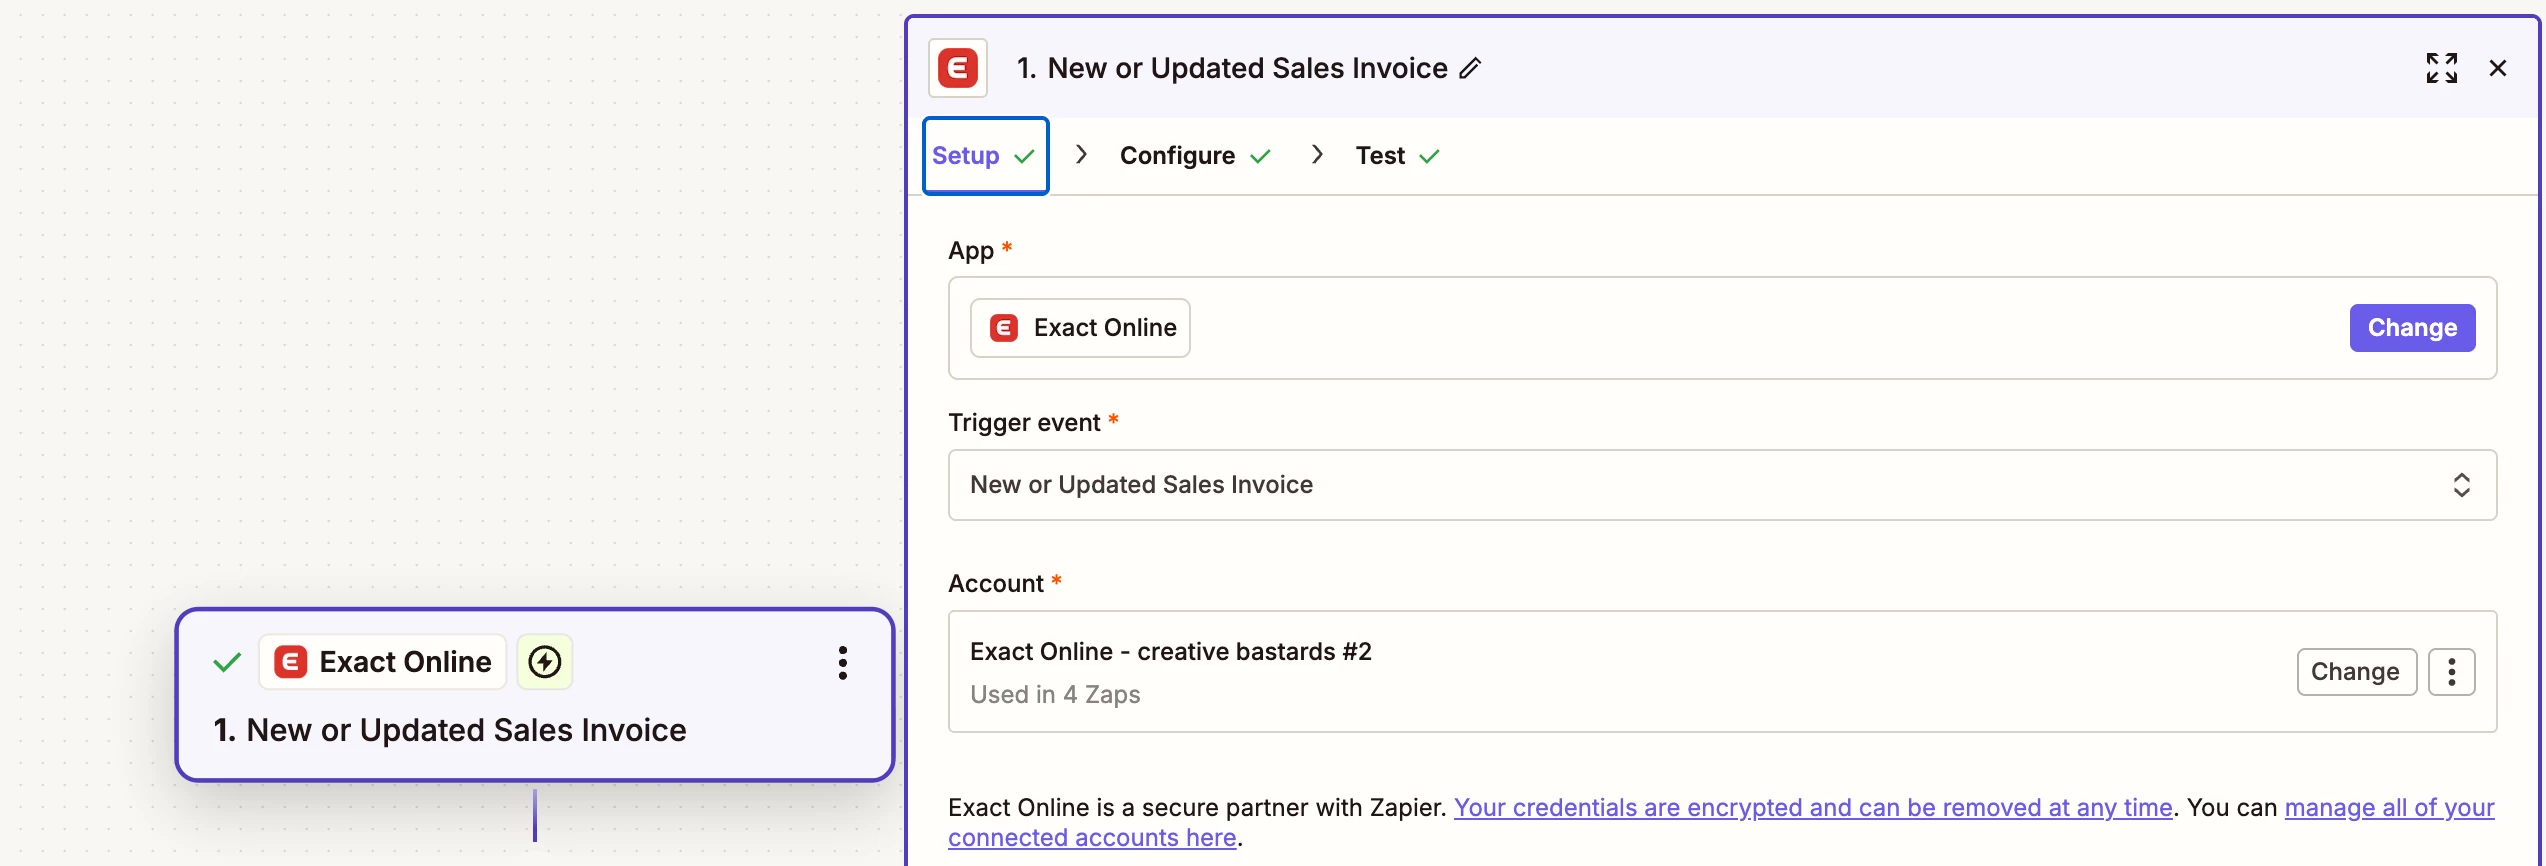Expand the panel to full screen
The height and width of the screenshot is (866, 2546).
point(2442,68)
